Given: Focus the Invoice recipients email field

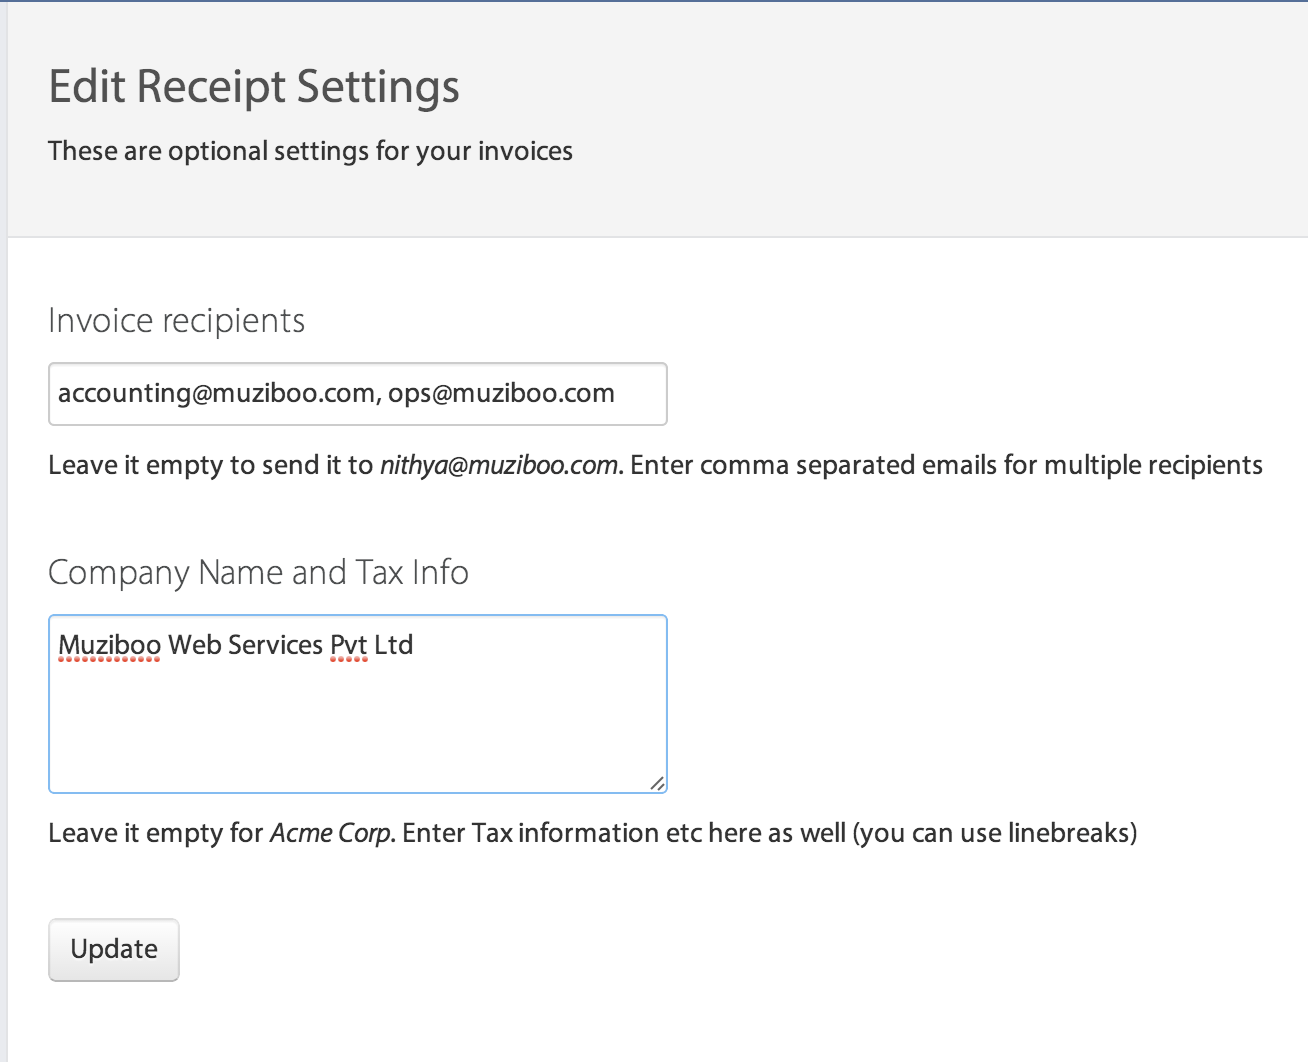Looking at the screenshot, I should (x=358, y=394).
